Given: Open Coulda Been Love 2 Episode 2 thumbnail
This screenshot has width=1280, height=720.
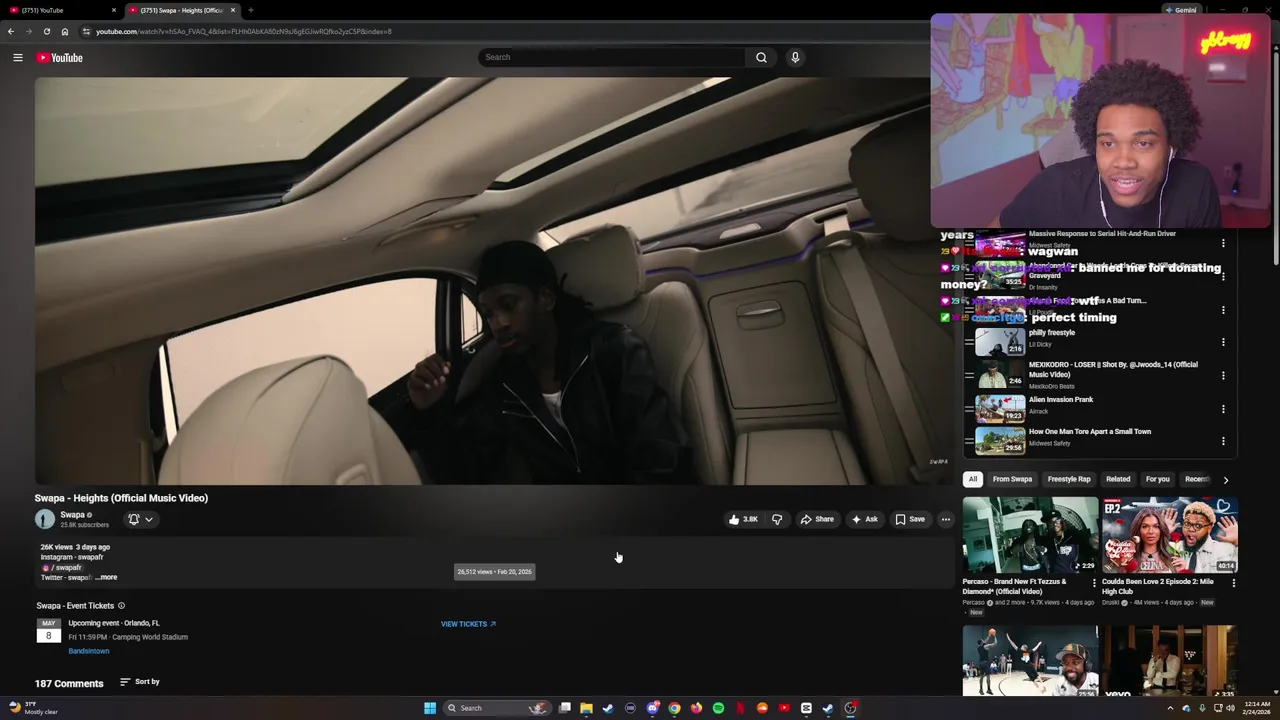Looking at the screenshot, I should click(1170, 535).
